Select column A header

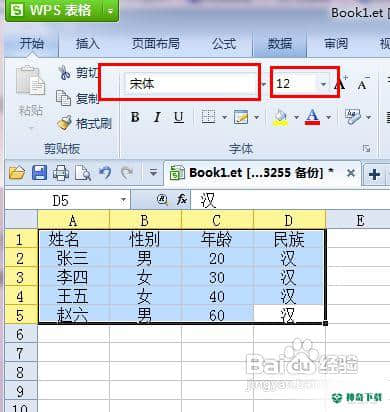[74, 220]
